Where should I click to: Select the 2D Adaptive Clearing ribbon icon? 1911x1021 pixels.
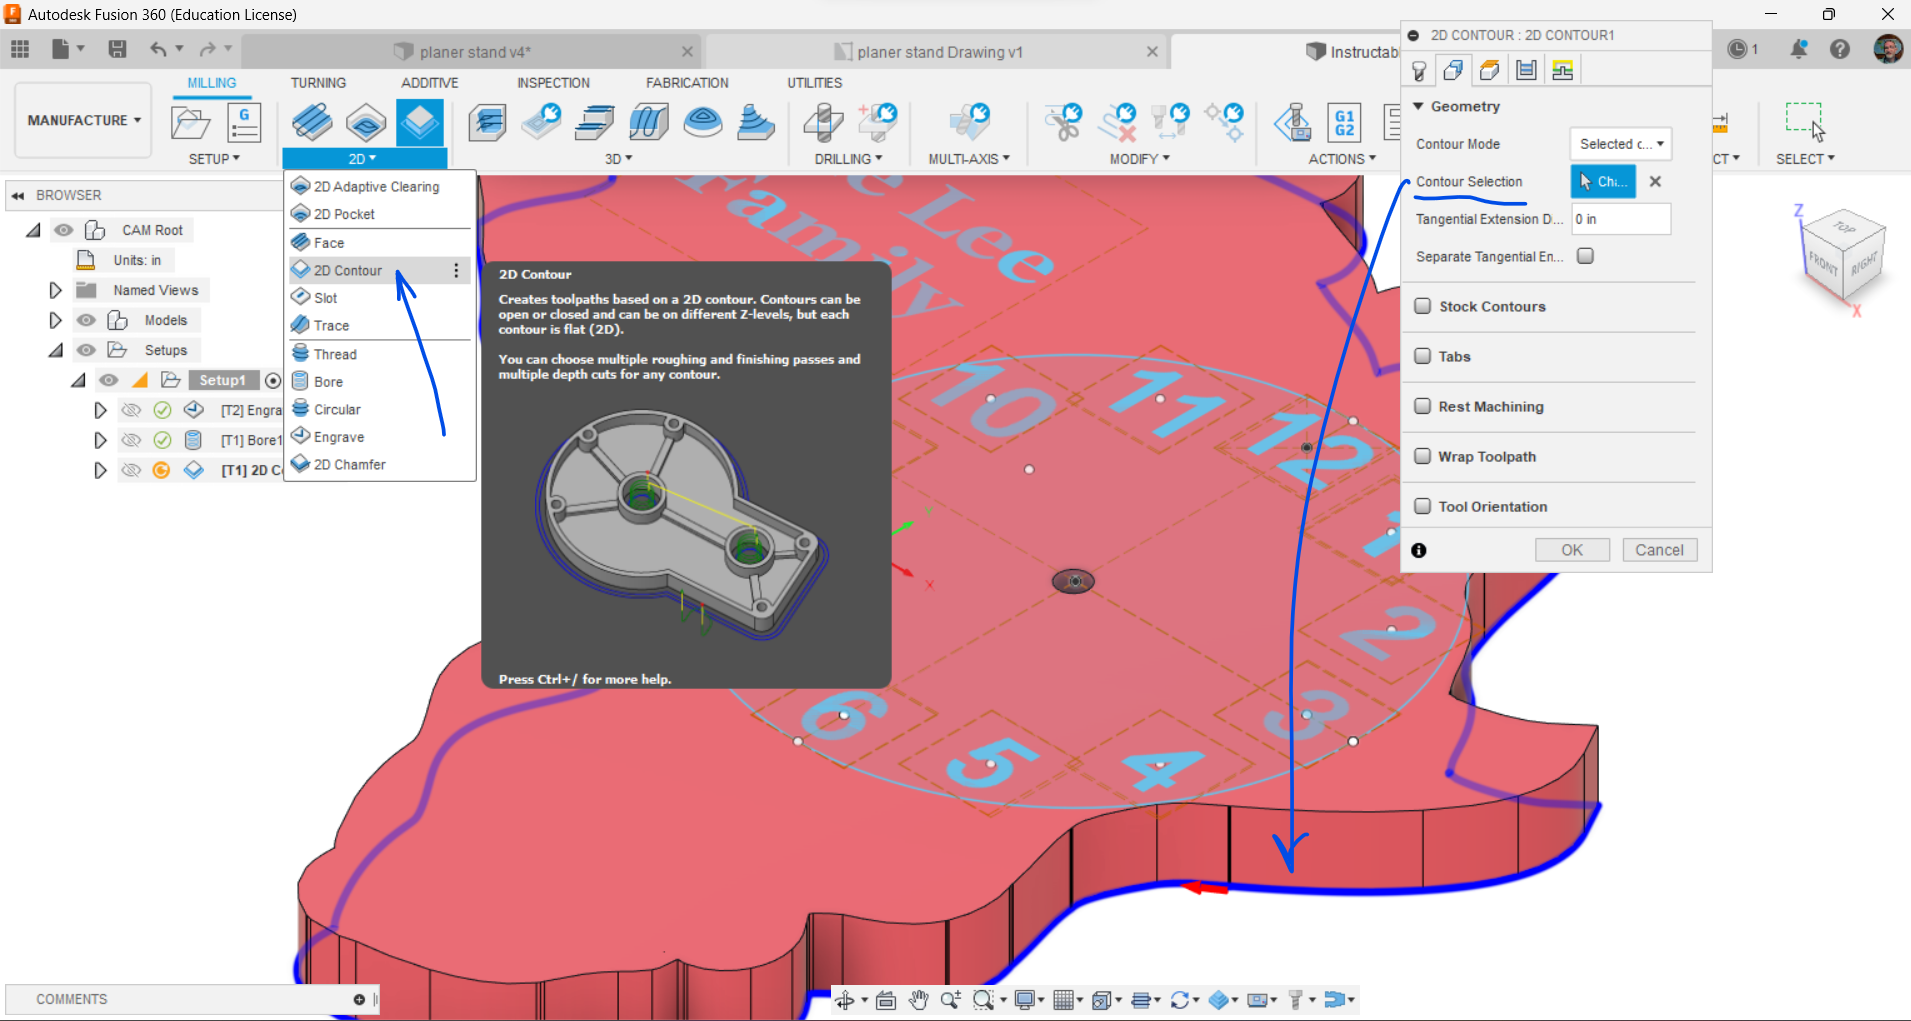coord(312,123)
